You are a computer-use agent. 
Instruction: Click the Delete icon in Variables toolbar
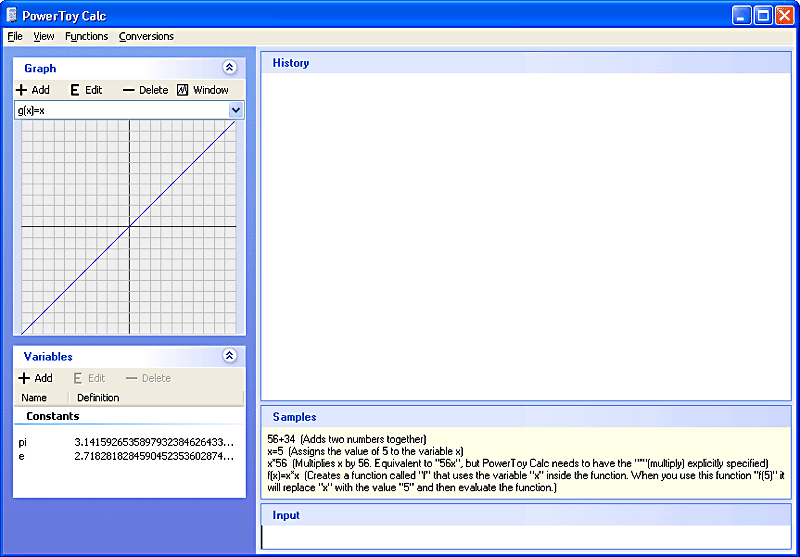132,378
